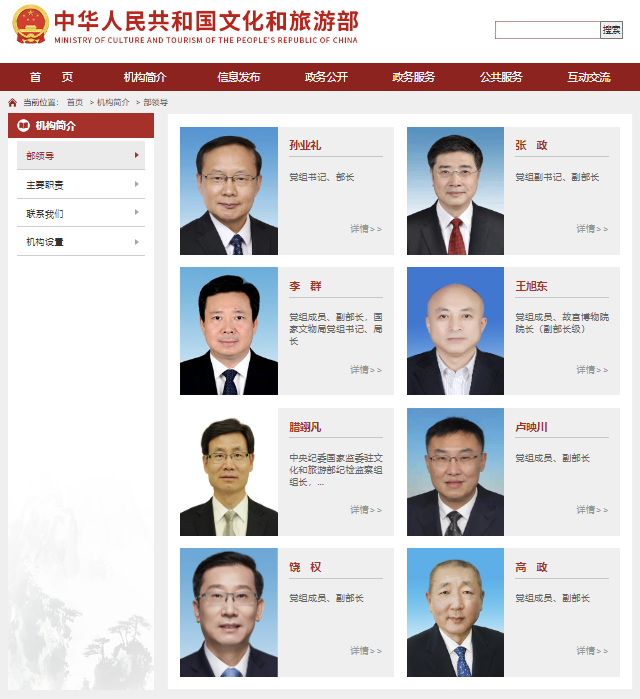Image resolution: width=640 pixels, height=699 pixels.
Task: Open 详情 link for 王旭东
Action: click(x=592, y=370)
